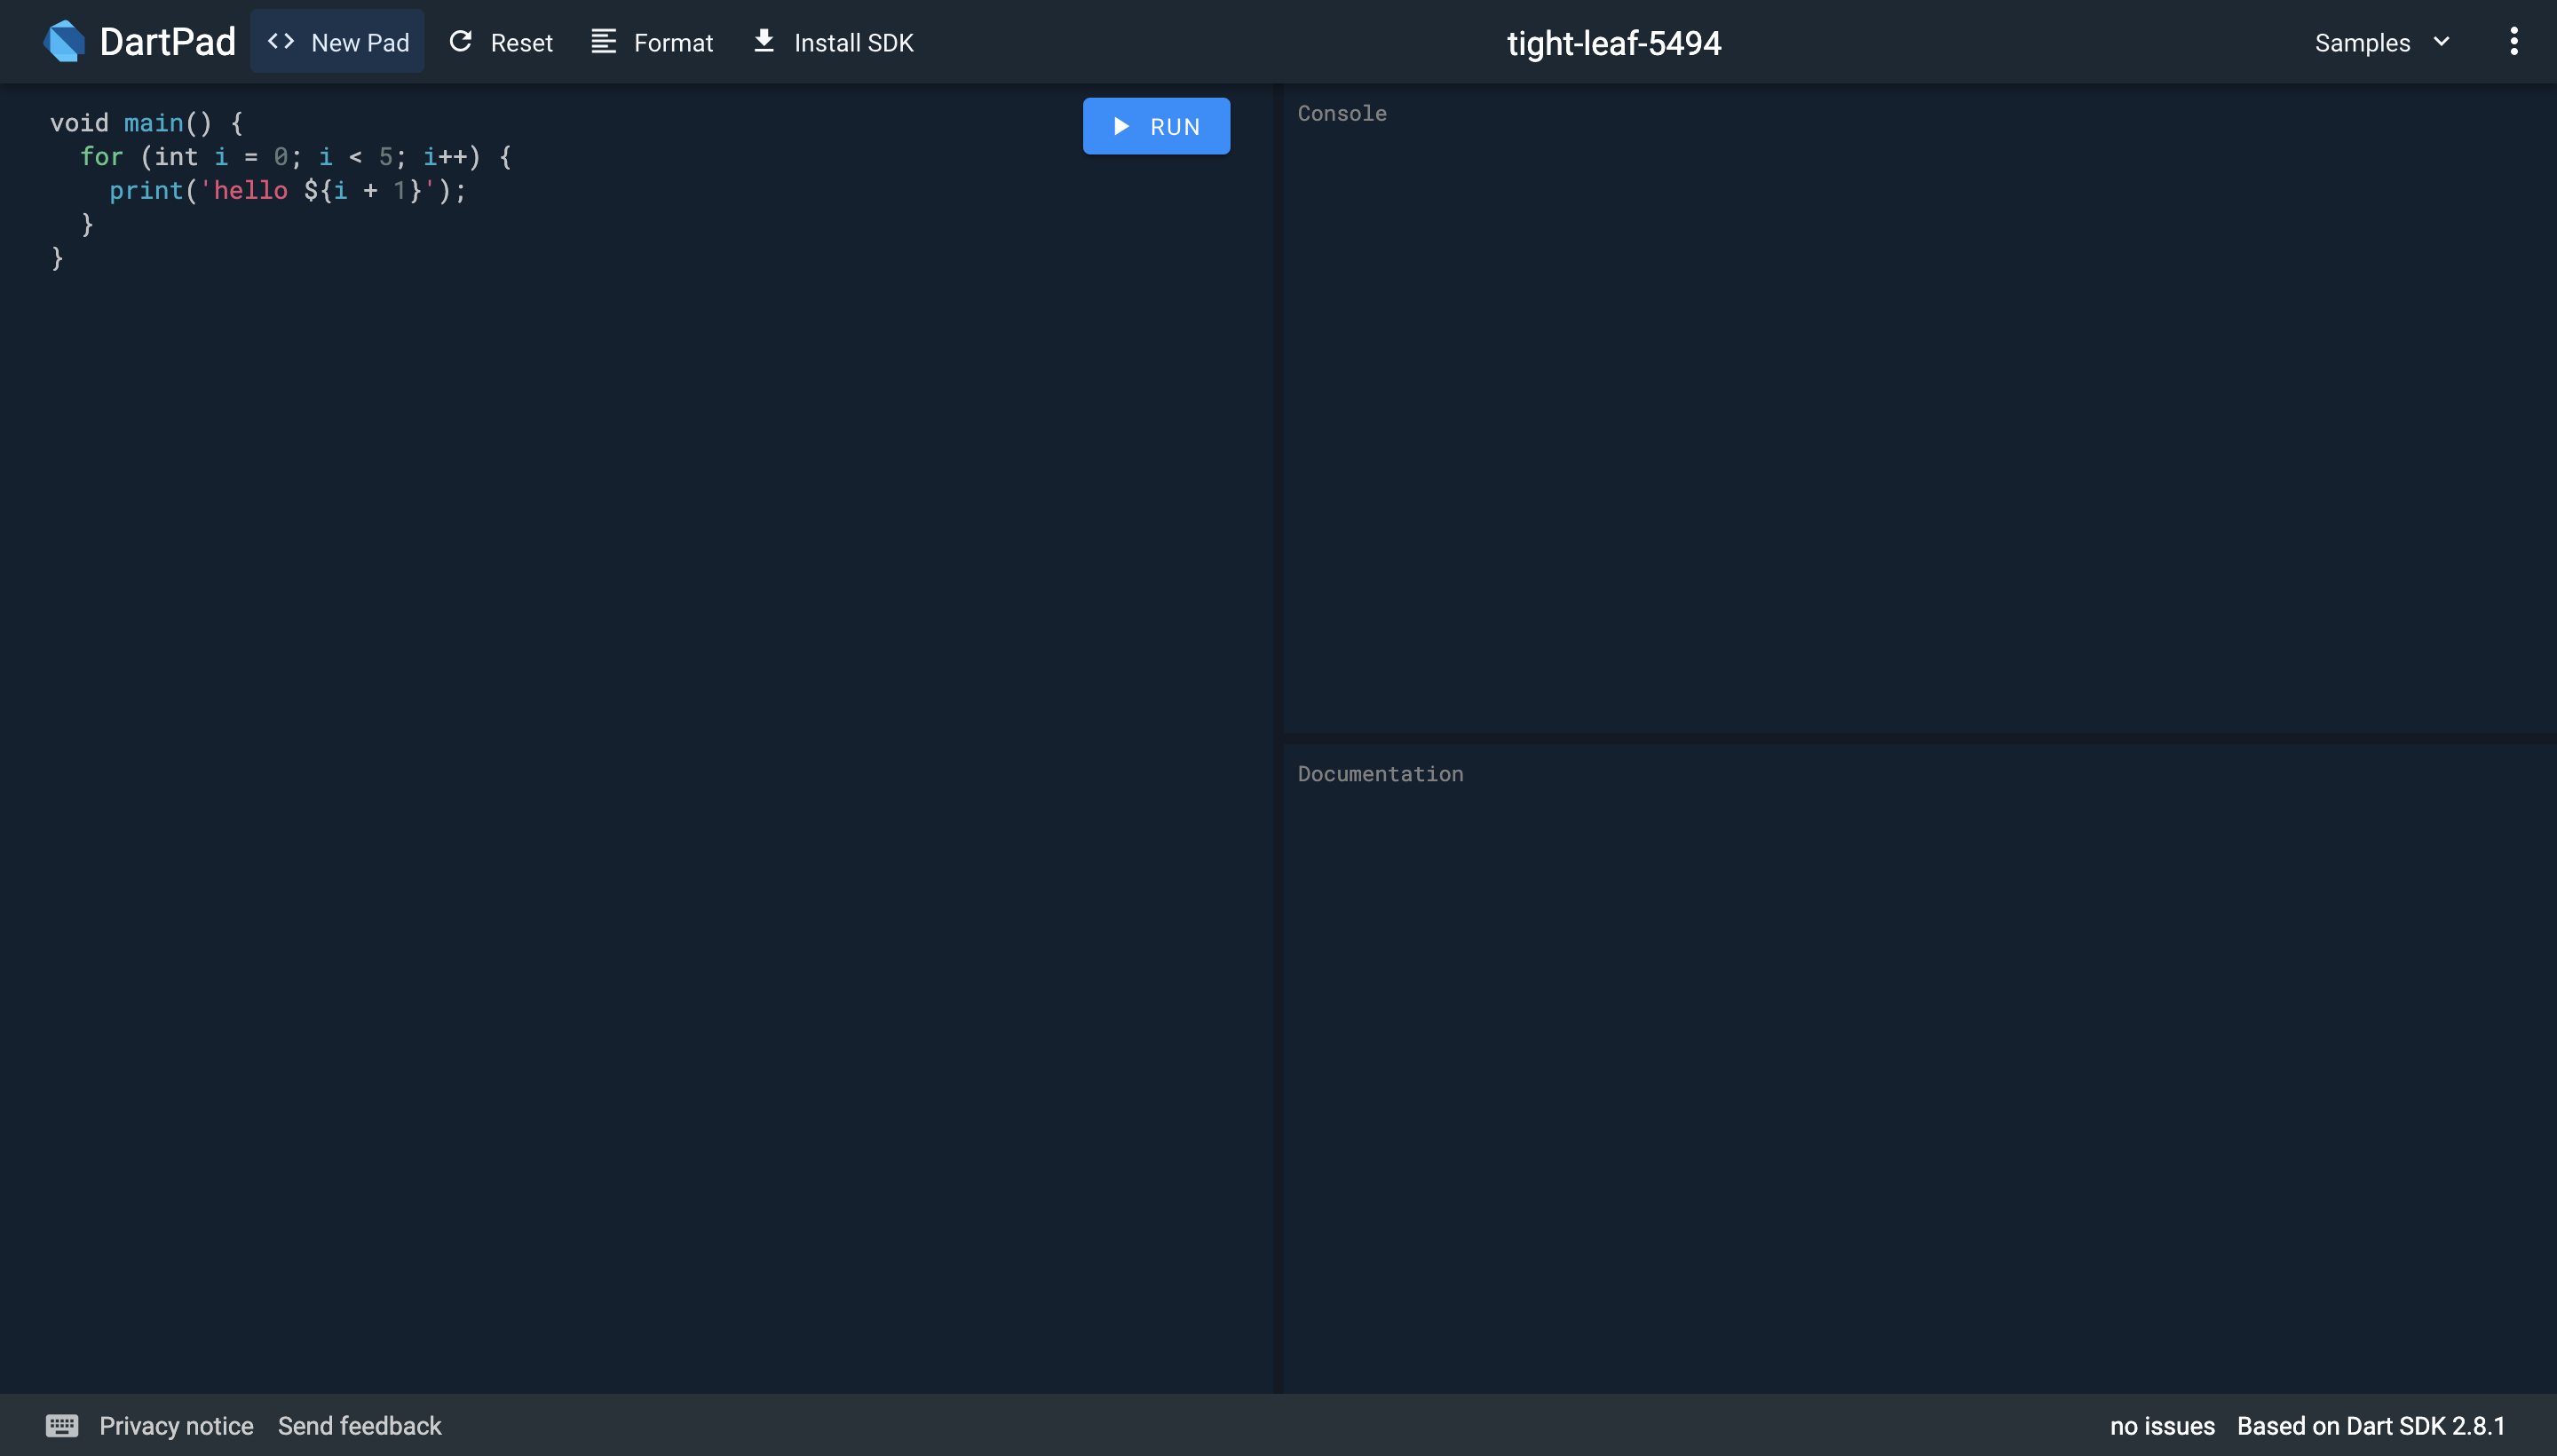Click the Format lines icon
2557x1456 pixels.
(603, 42)
